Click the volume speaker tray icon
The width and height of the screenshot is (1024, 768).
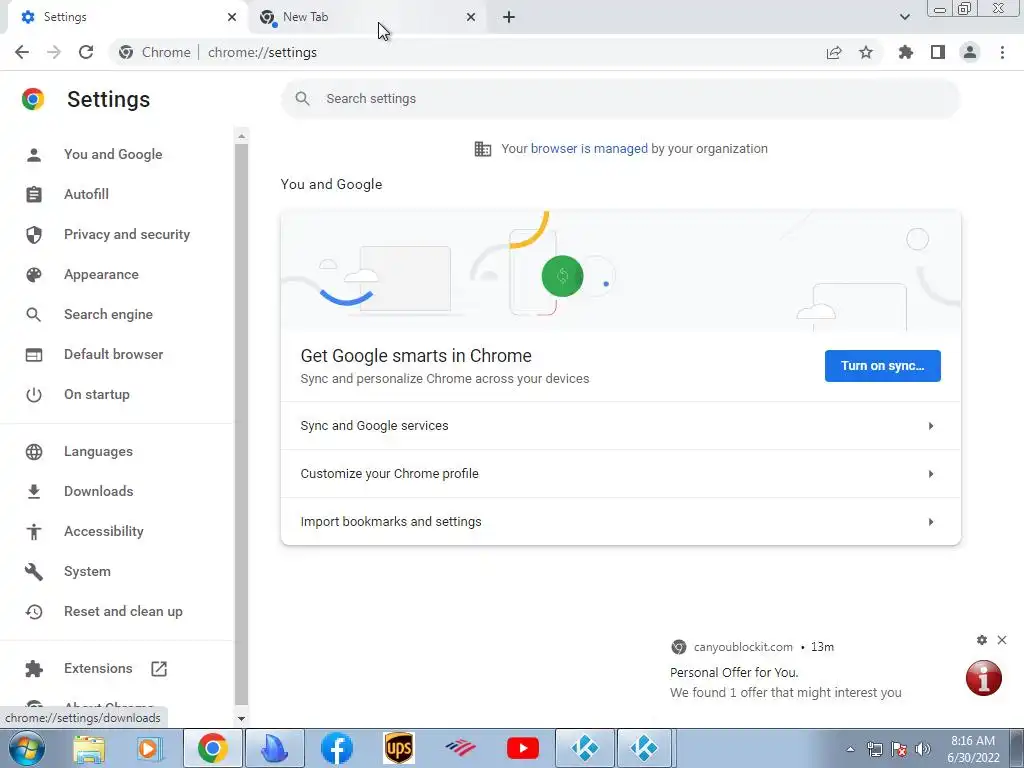click(922, 749)
